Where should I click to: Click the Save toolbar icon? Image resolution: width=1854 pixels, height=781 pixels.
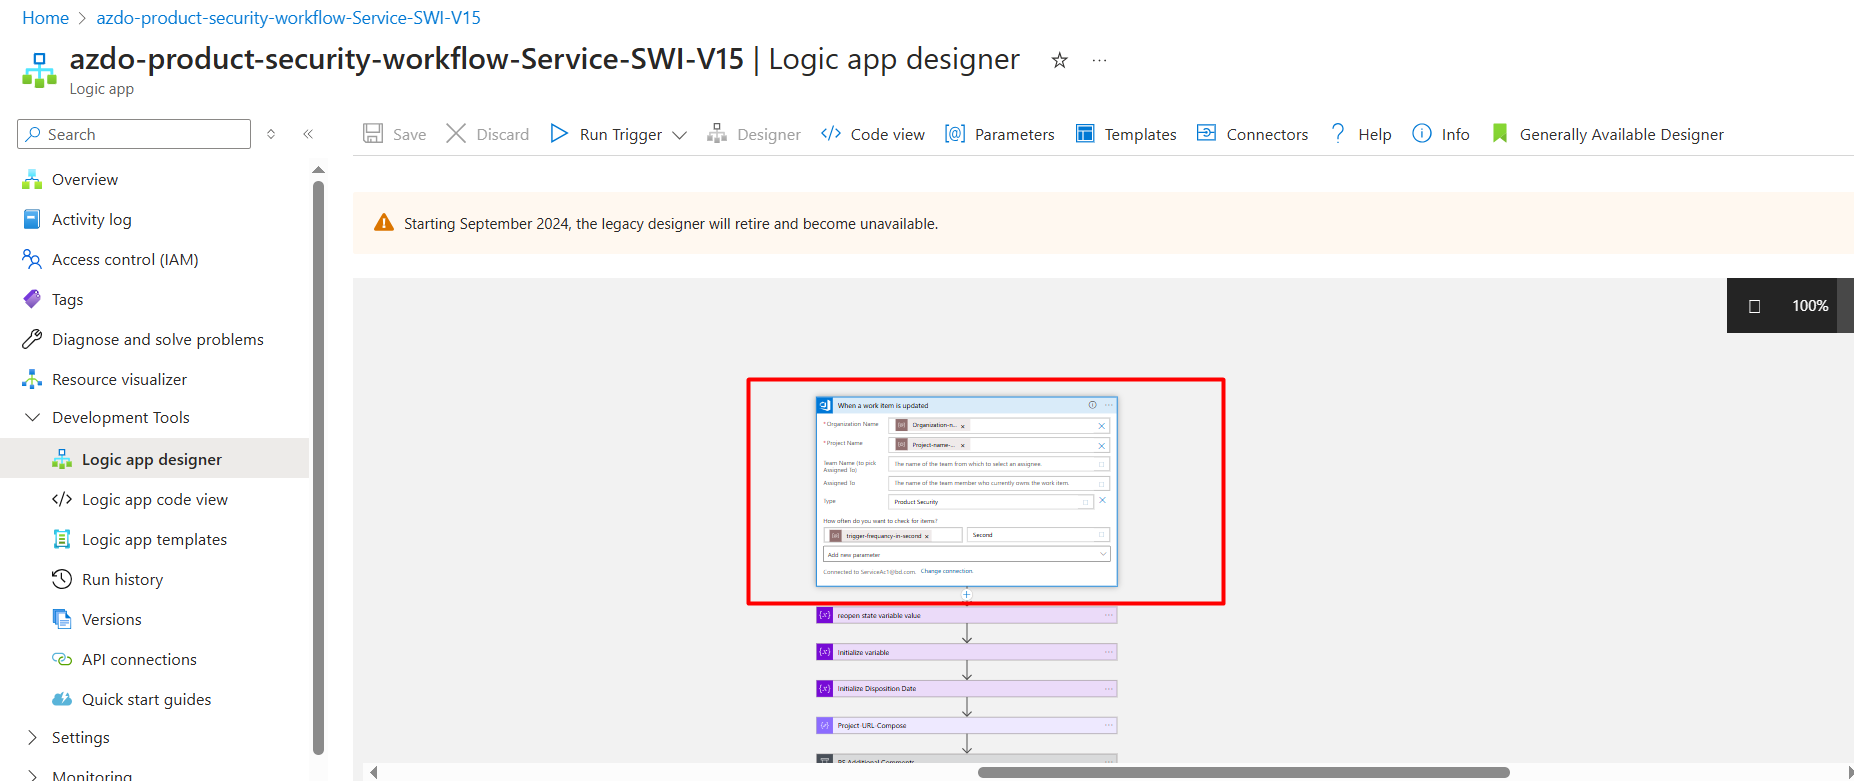pyautogui.click(x=373, y=133)
